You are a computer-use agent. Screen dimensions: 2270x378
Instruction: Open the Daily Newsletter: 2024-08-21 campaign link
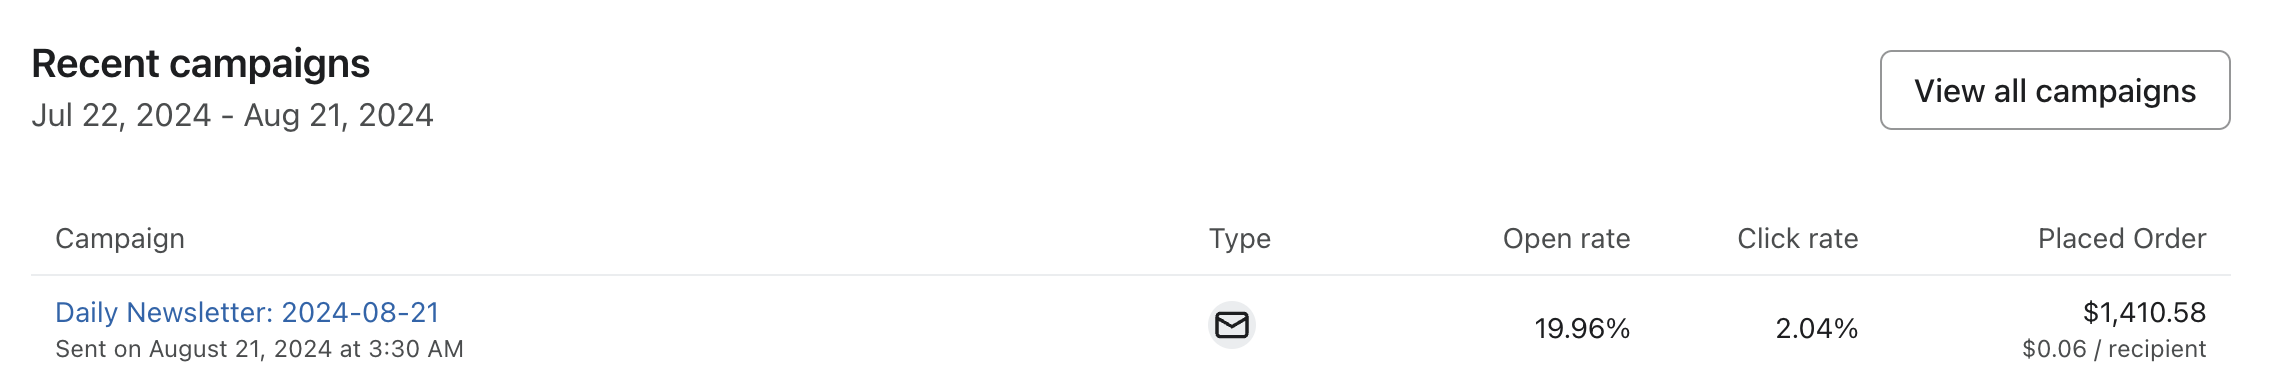(x=247, y=312)
